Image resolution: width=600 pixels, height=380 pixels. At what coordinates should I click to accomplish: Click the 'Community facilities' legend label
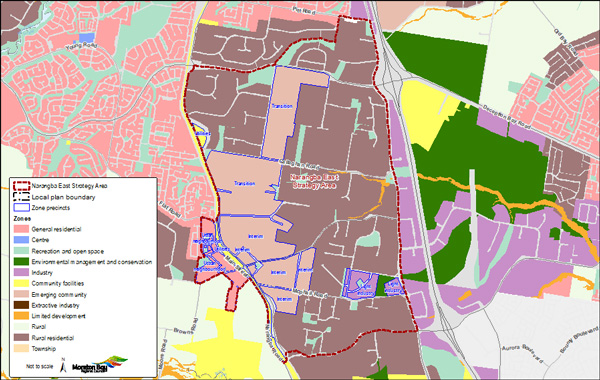point(58,284)
